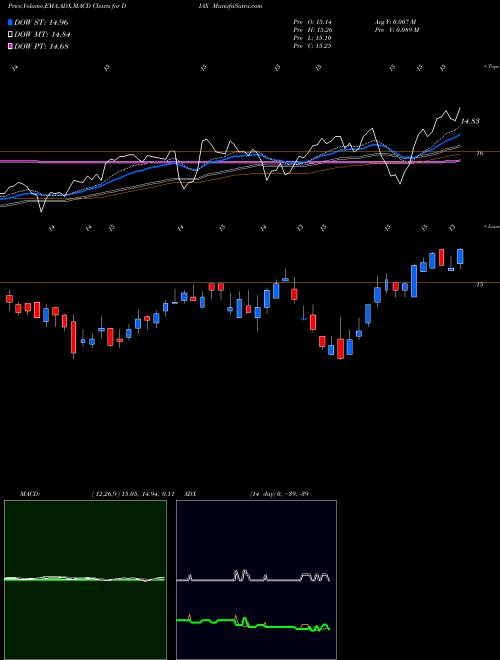Click the magenta DOW PT legend swatch
Viewport: 500px width, 660px height.
(x=10, y=46)
